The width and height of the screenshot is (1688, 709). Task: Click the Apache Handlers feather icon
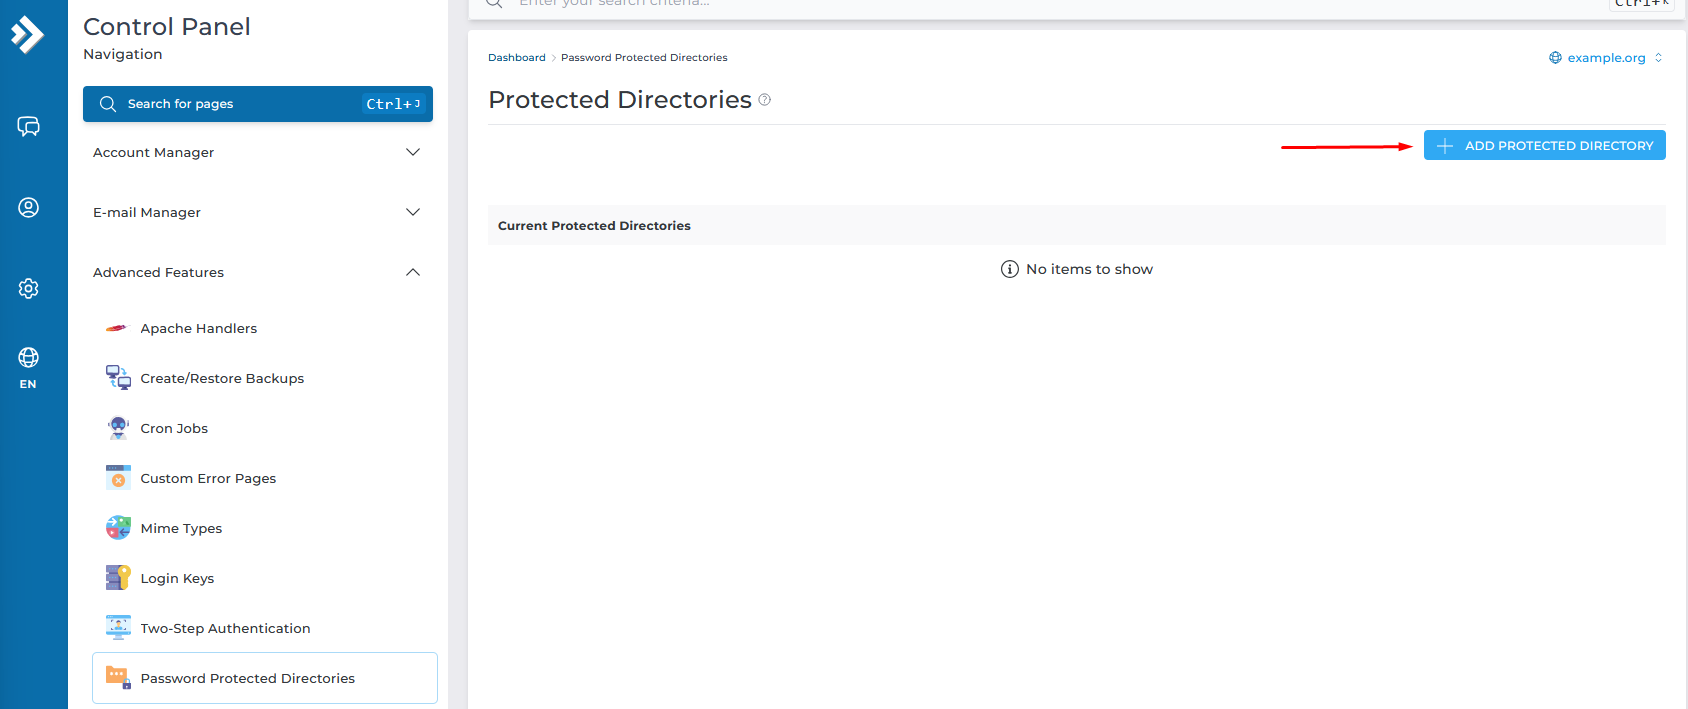click(118, 328)
